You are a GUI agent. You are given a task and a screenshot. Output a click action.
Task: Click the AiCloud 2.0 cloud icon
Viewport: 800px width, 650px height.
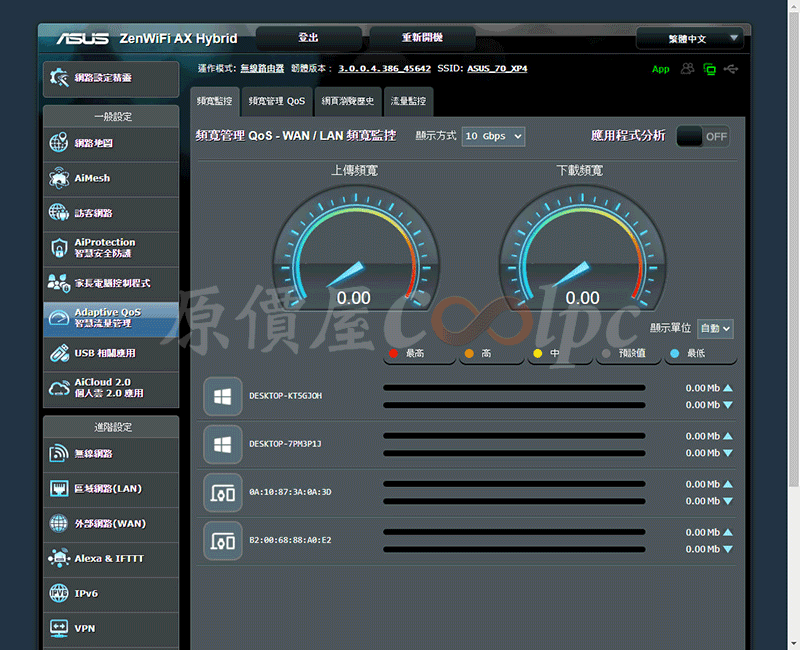coord(59,388)
